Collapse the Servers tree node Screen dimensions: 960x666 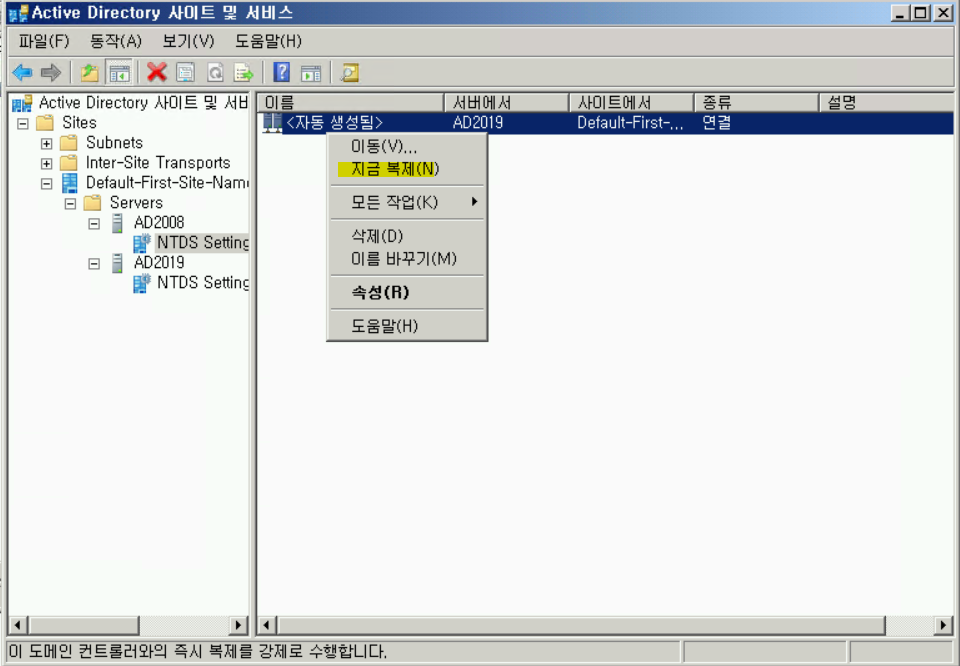70,203
